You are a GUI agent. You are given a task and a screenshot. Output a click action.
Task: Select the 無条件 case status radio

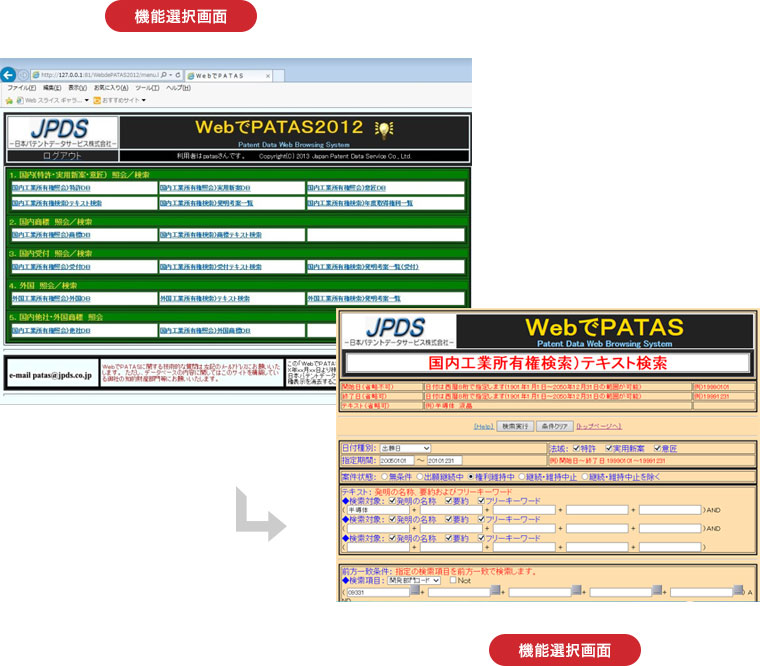(x=384, y=477)
